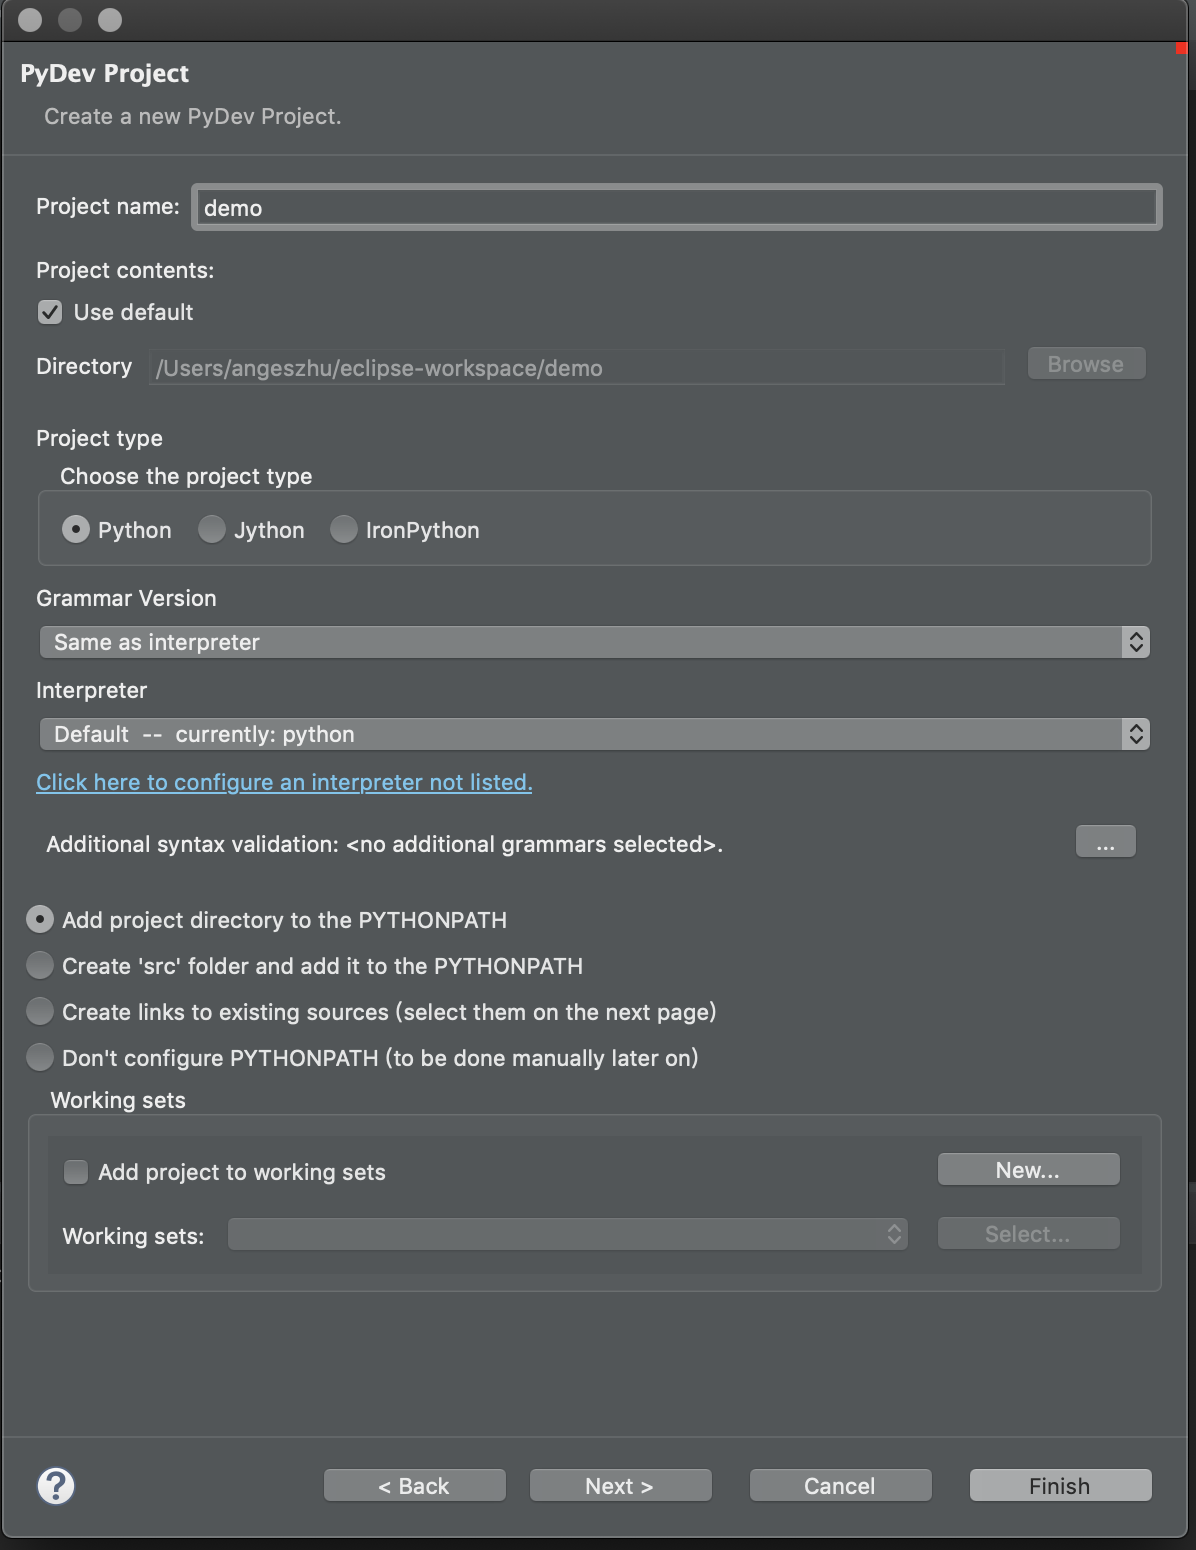
Task: Click into the Project name field
Action: click(676, 208)
